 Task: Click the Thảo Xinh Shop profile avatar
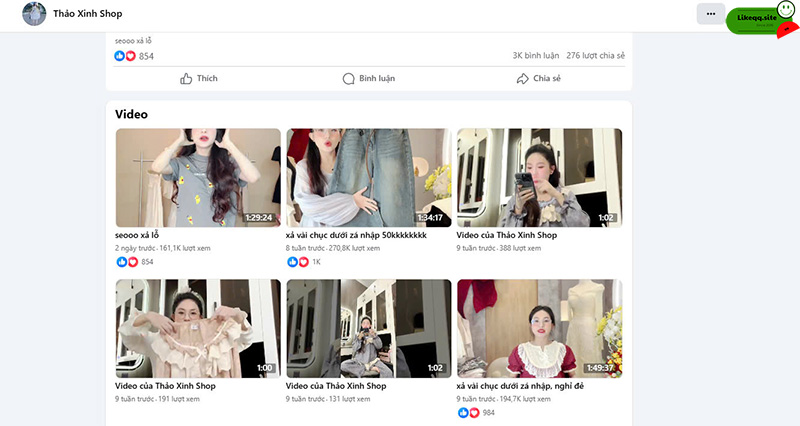tap(34, 14)
